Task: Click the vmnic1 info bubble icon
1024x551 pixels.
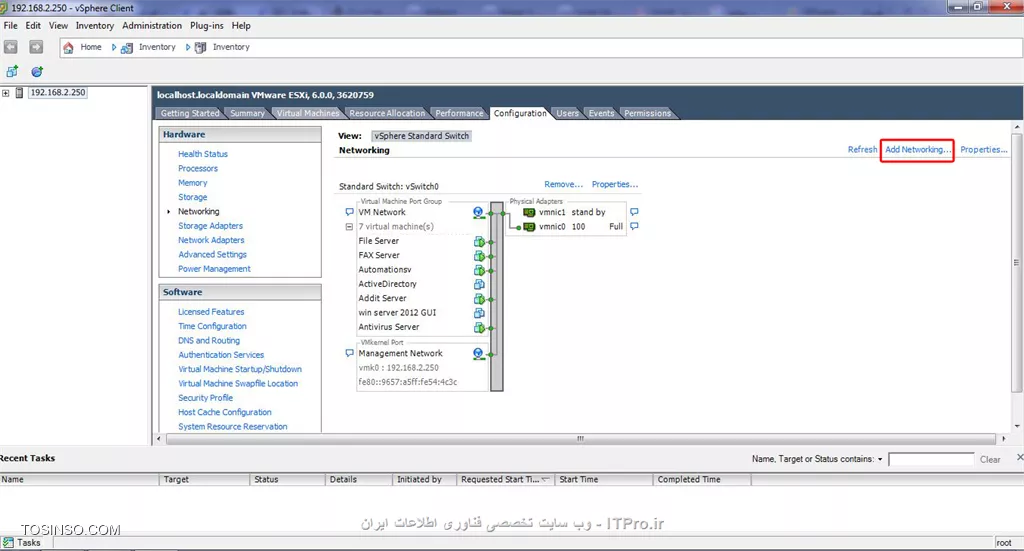Action: tap(634, 212)
